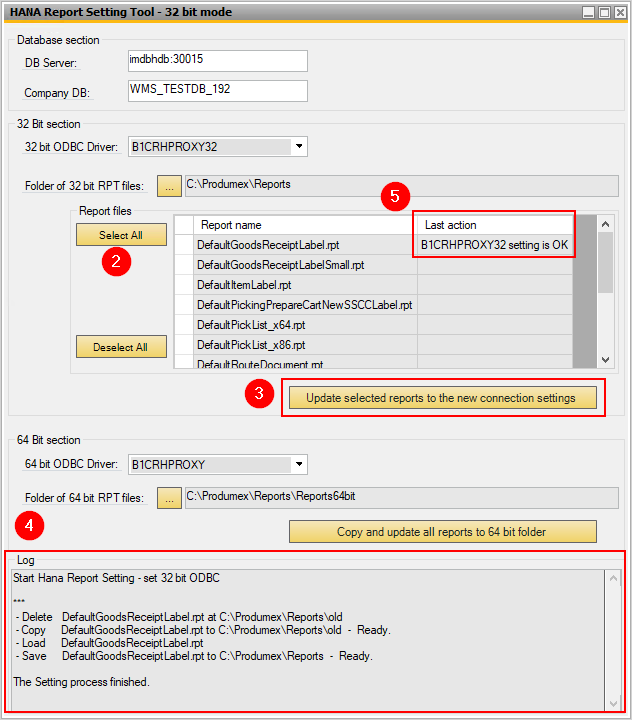Browse for the 64 bit RPT files folder
The image size is (632, 720).
(170, 498)
